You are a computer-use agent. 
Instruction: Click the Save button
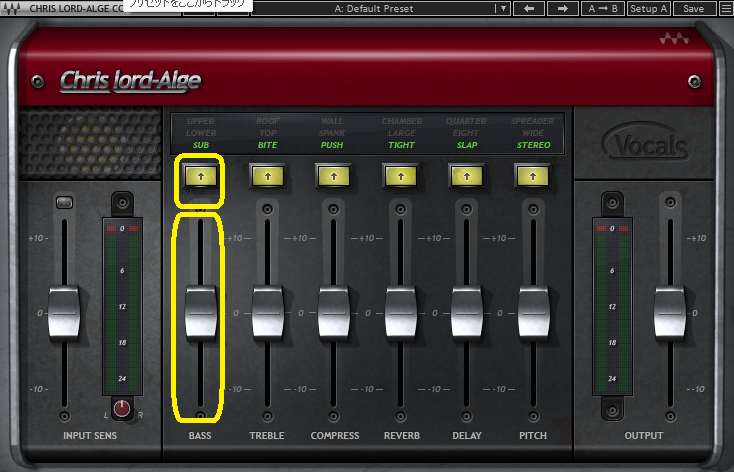coord(693,8)
